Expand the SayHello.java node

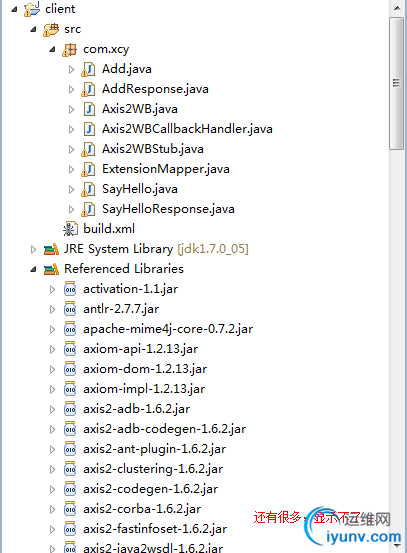pyautogui.click(x=71, y=190)
